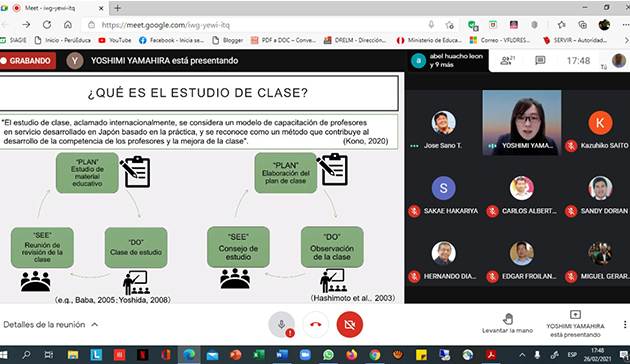This screenshot has width=630, height=364.
Task: Open WhatsApp from taskbar
Action: pos(328,355)
